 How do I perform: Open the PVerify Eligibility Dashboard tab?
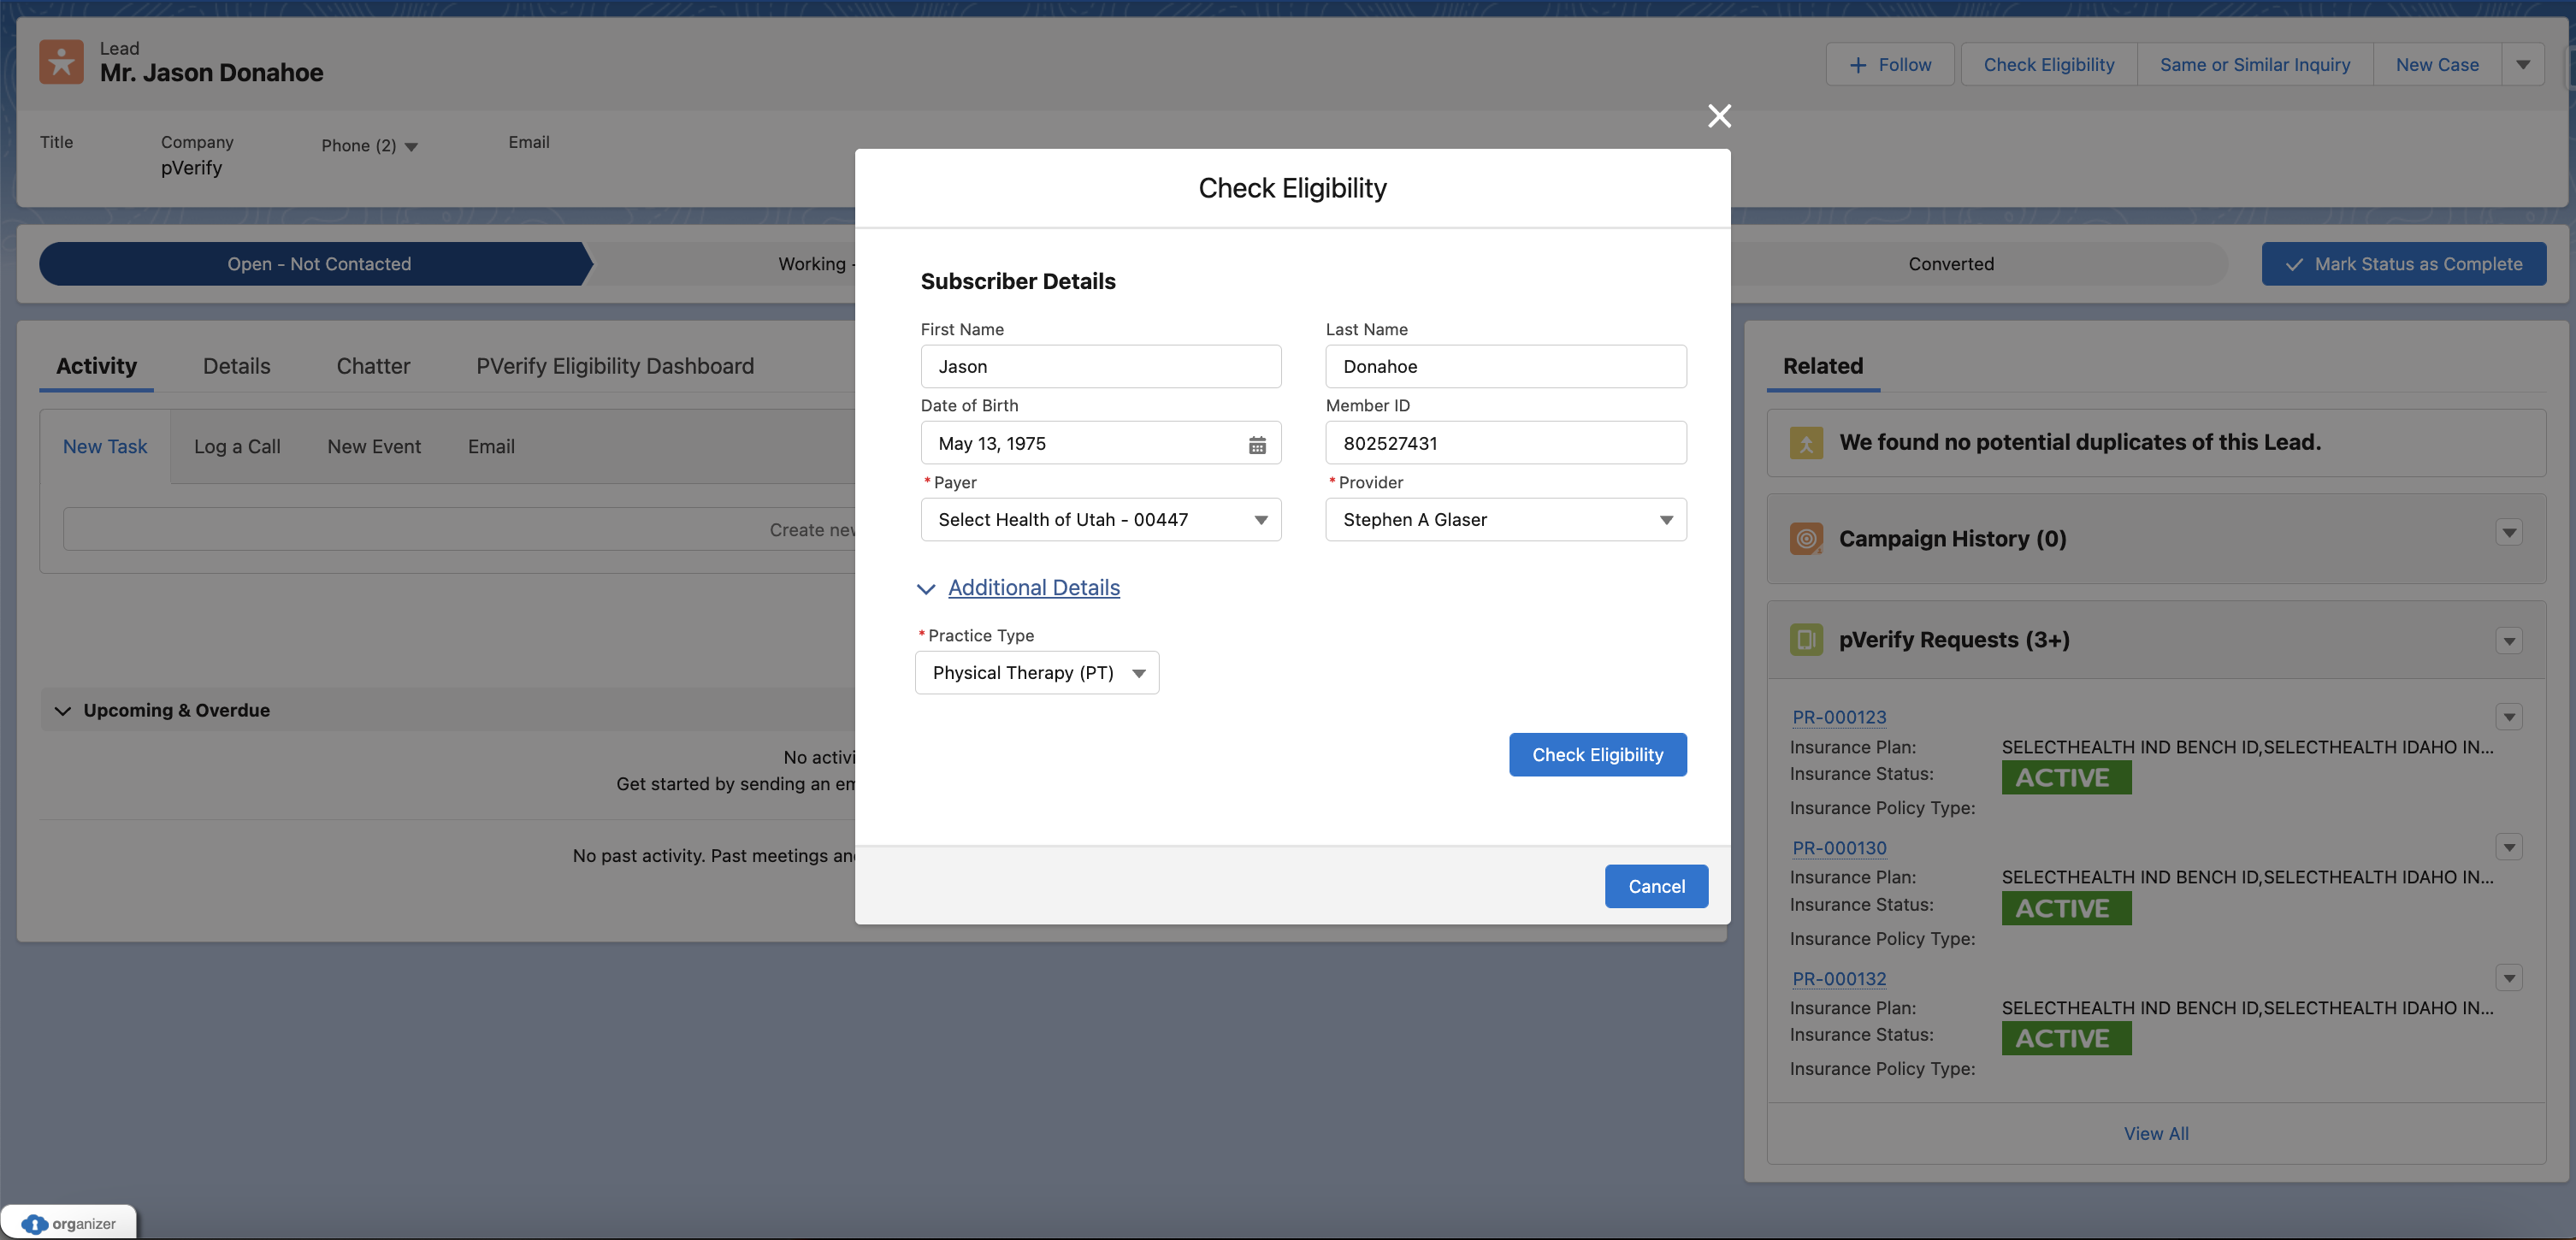point(614,366)
